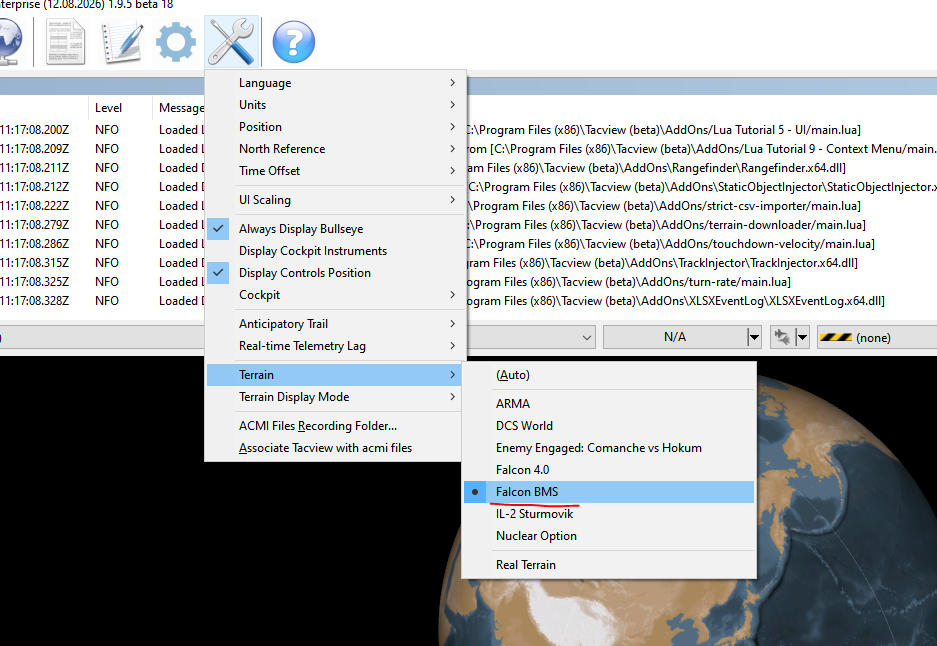
Task: Open ACMI Files Recording Folder dialog
Action: click(335, 426)
